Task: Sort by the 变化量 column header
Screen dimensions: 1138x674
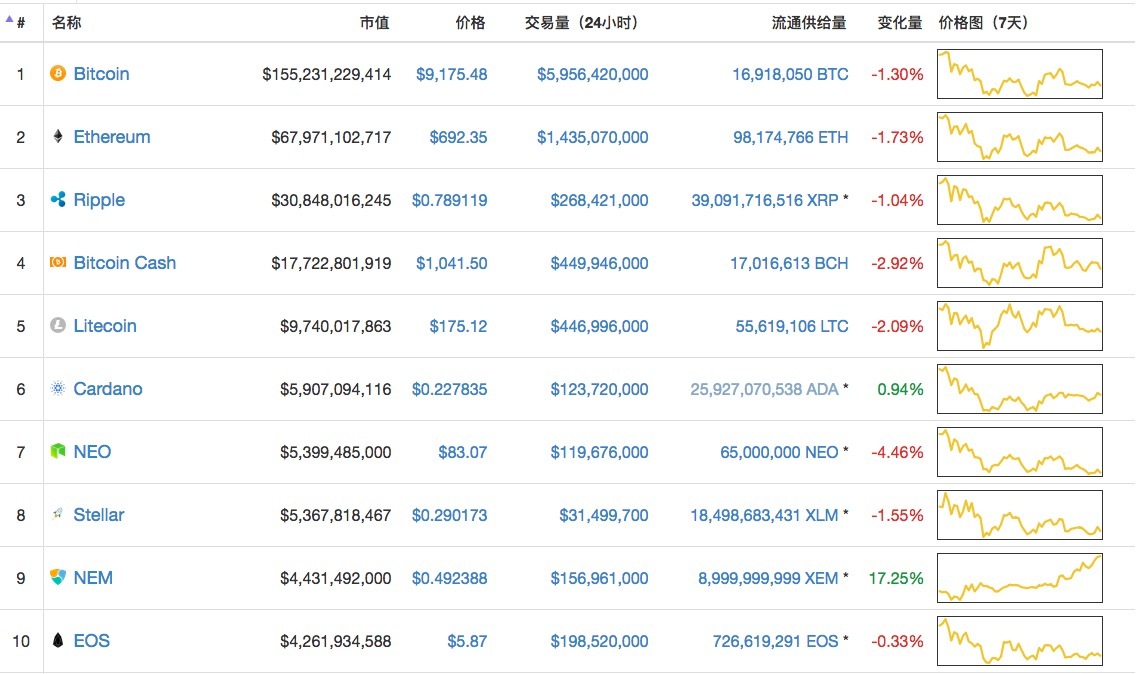Action: [x=900, y=23]
